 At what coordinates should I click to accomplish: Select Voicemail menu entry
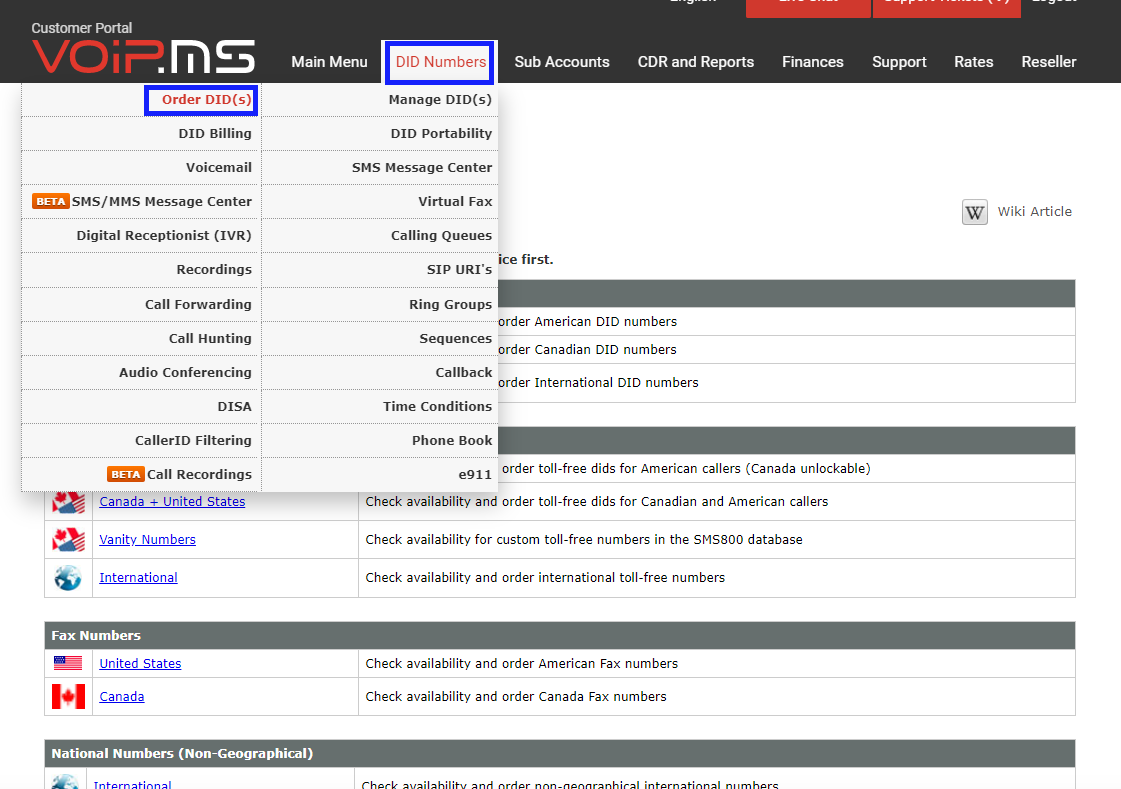[219, 168]
